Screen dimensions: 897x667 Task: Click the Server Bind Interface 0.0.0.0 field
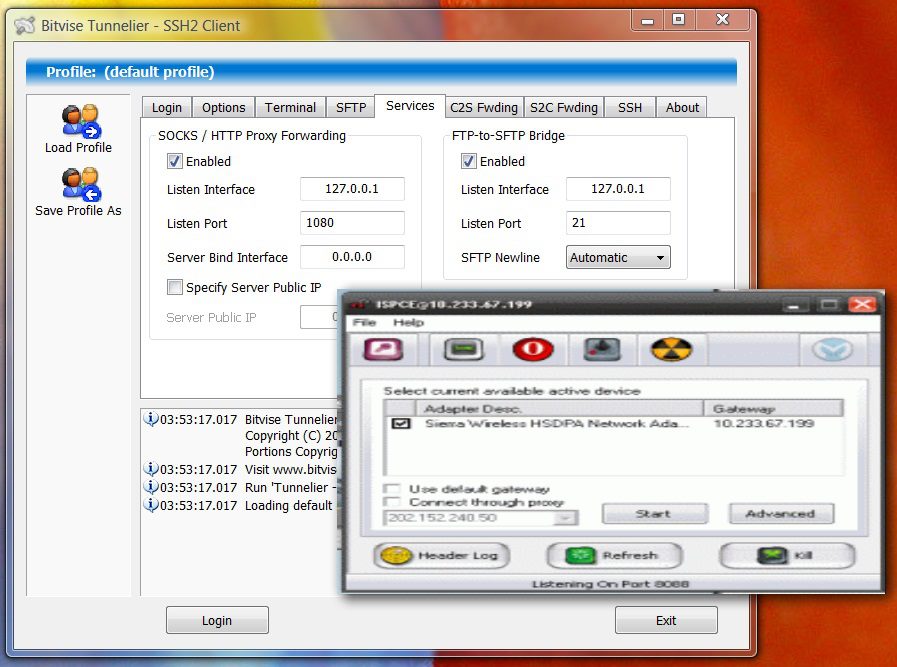(x=352, y=257)
